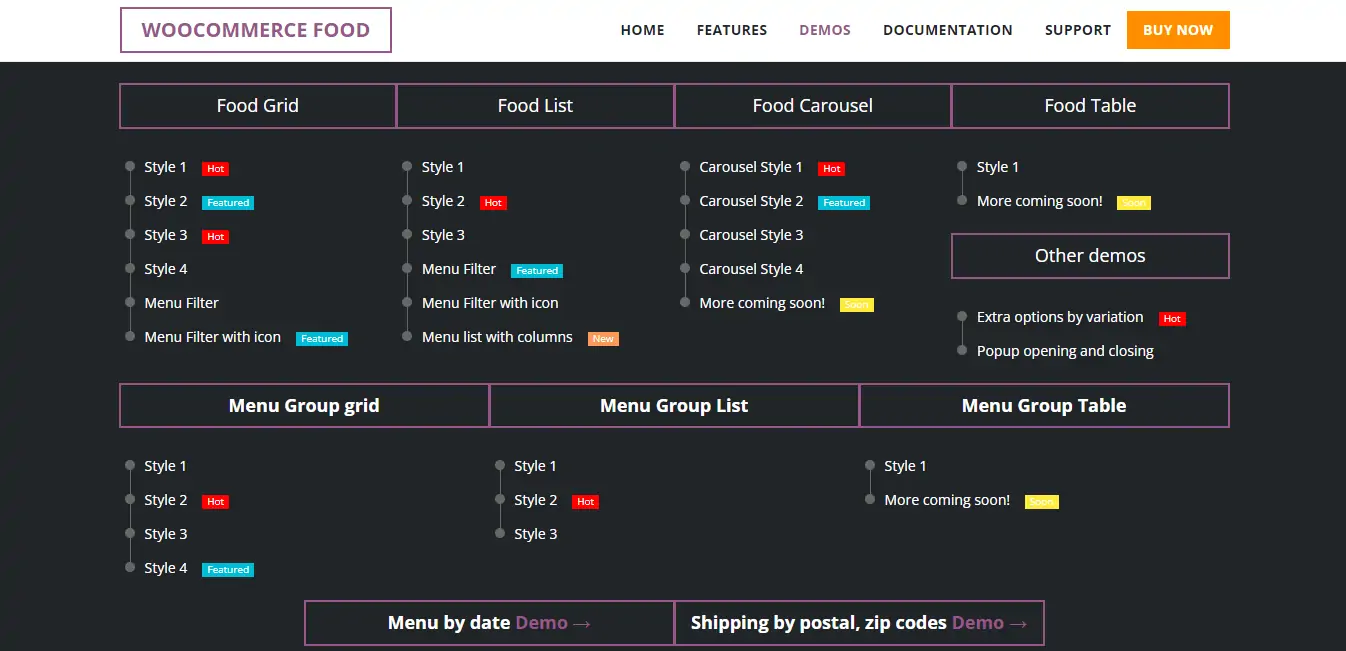1346x651 pixels.
Task: Click the Soon badge under Food Table
Action: [1133, 203]
